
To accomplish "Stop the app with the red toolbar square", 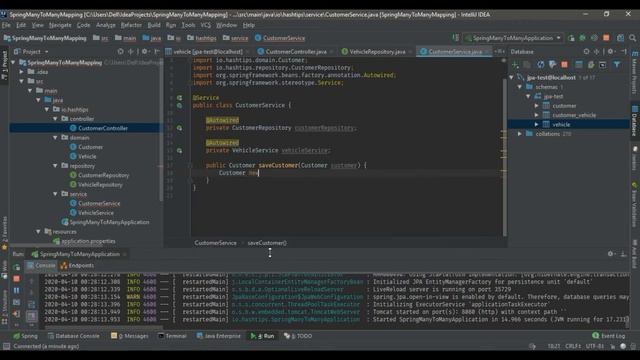I will click(606, 38).
